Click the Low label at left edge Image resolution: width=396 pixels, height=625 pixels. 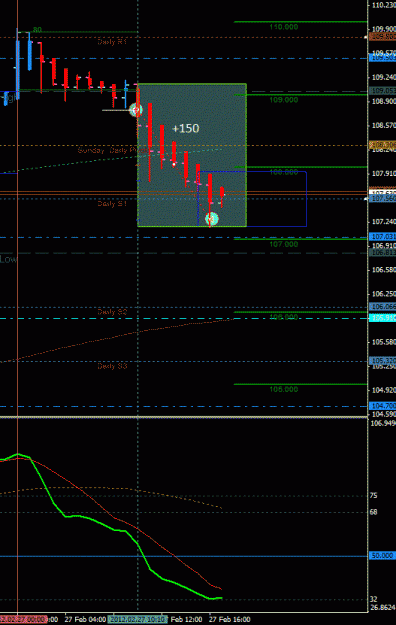click(x=8, y=259)
